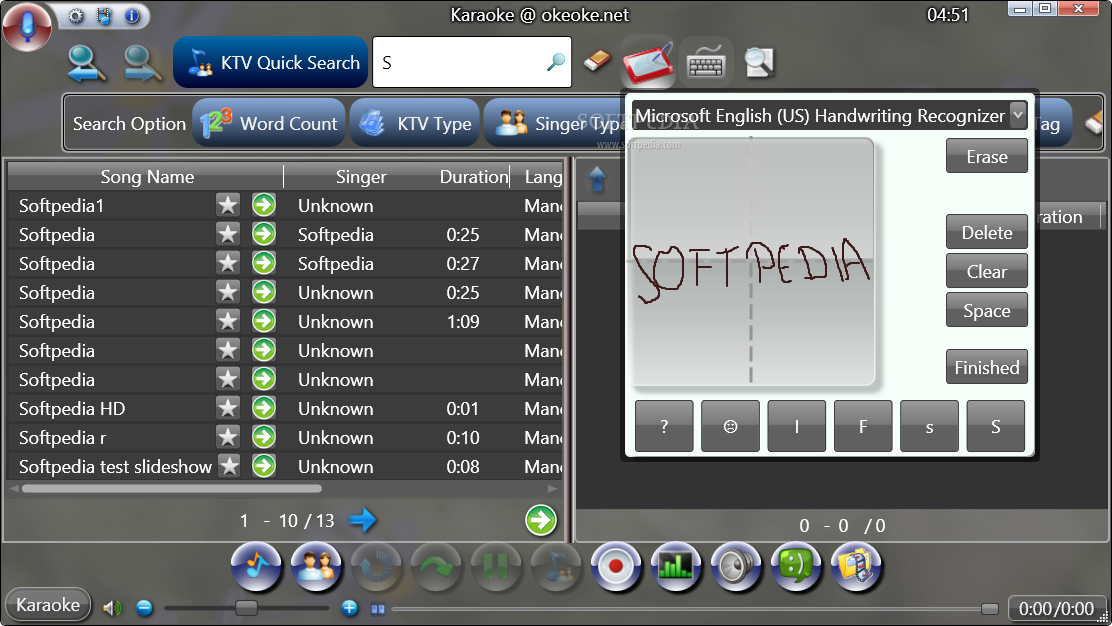Decrease volume with blue minus button
The height and width of the screenshot is (626, 1112).
(x=144, y=608)
